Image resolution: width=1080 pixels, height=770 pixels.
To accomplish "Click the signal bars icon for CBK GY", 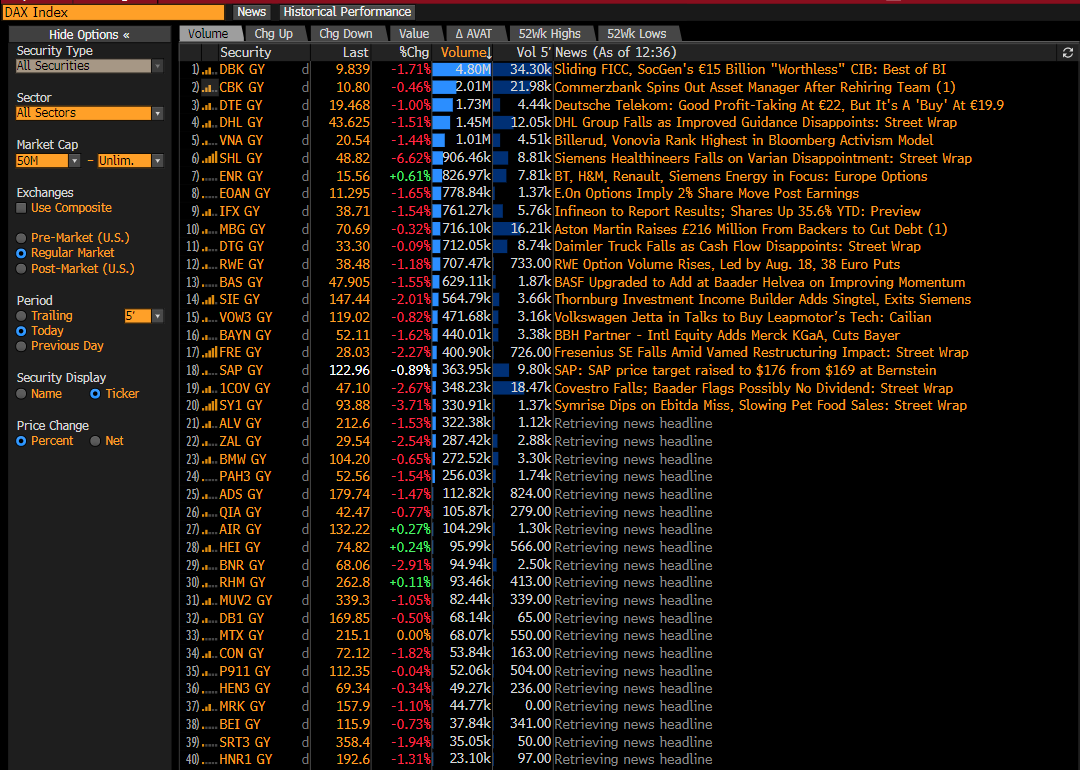I will click(209, 87).
